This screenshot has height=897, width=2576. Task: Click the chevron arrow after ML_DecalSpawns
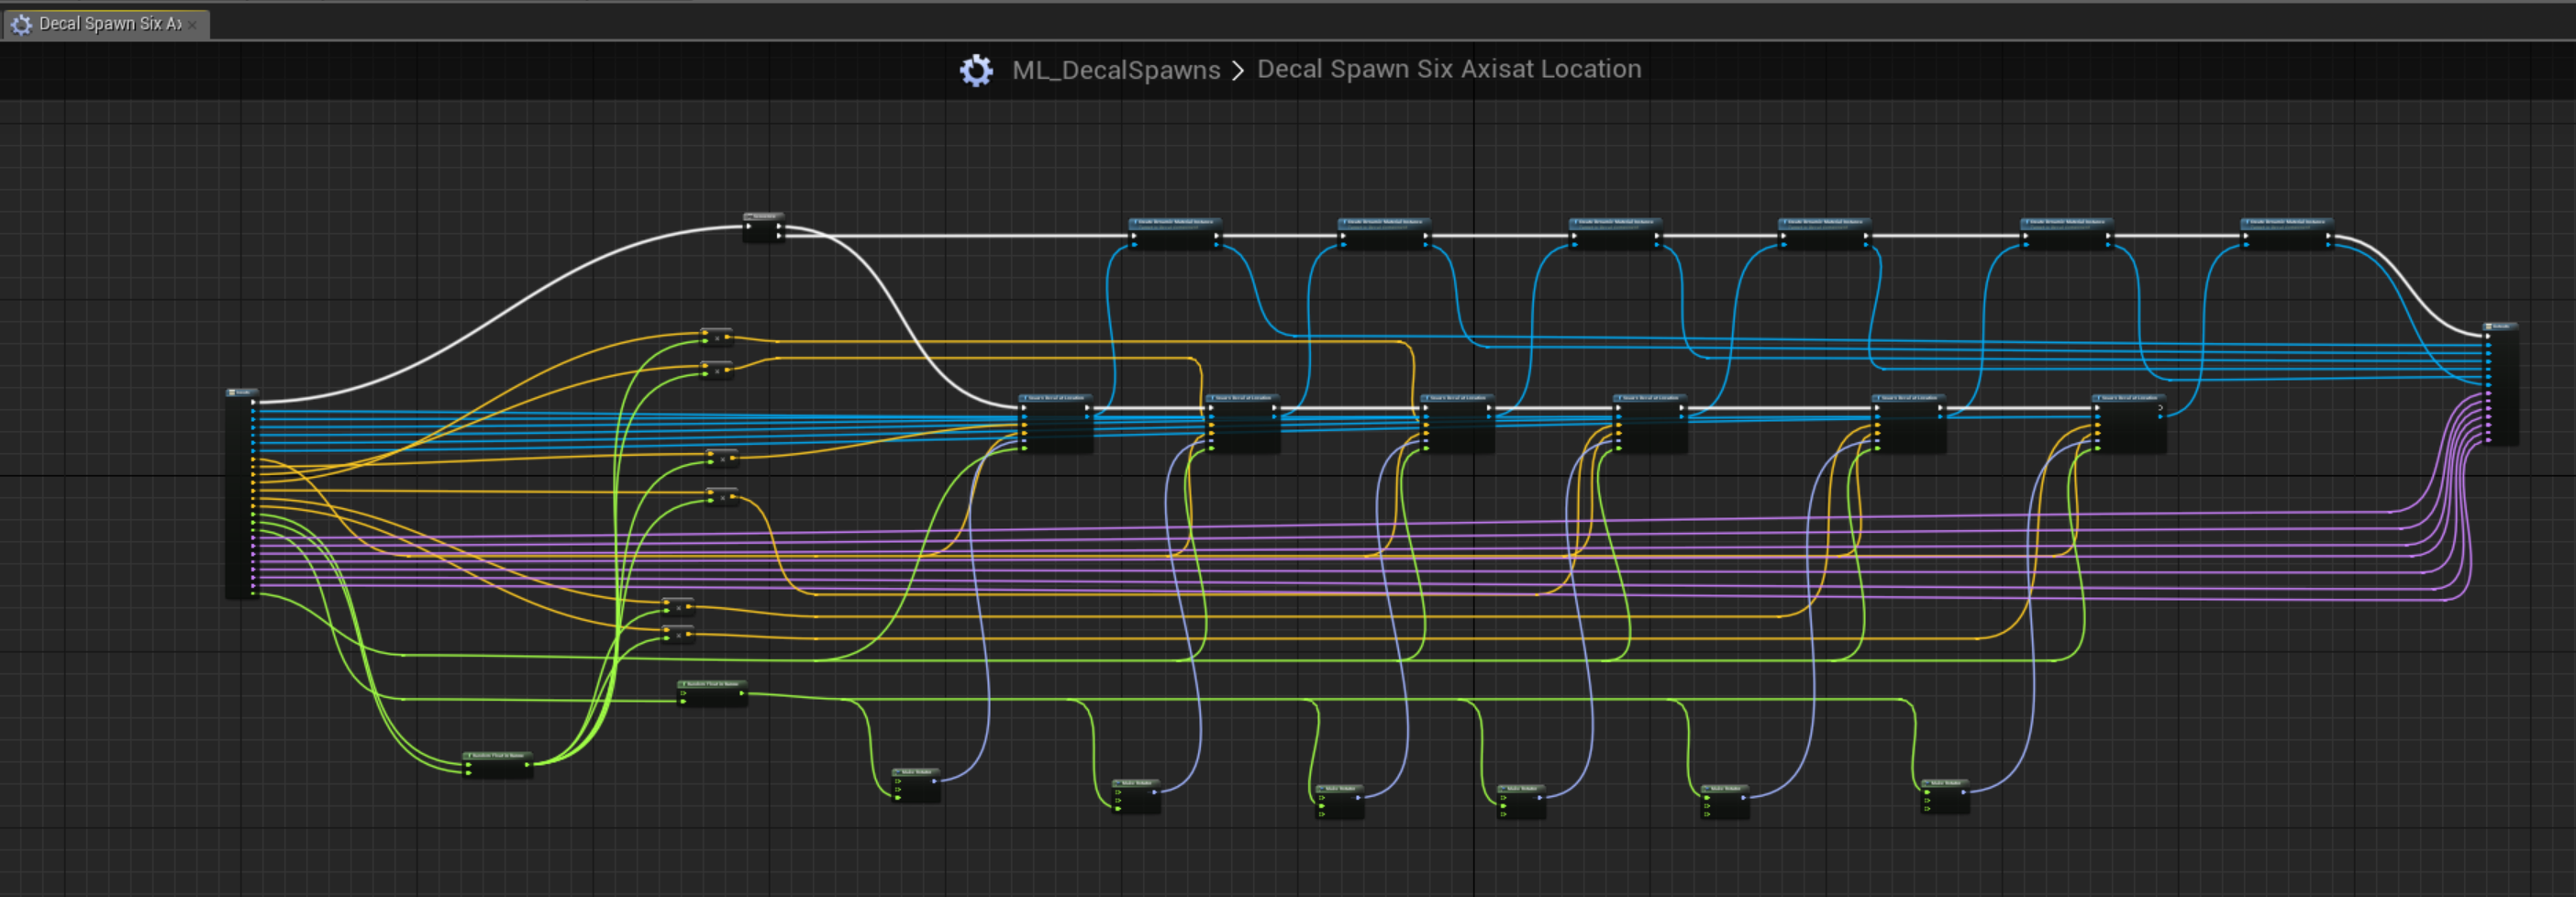(x=1238, y=70)
